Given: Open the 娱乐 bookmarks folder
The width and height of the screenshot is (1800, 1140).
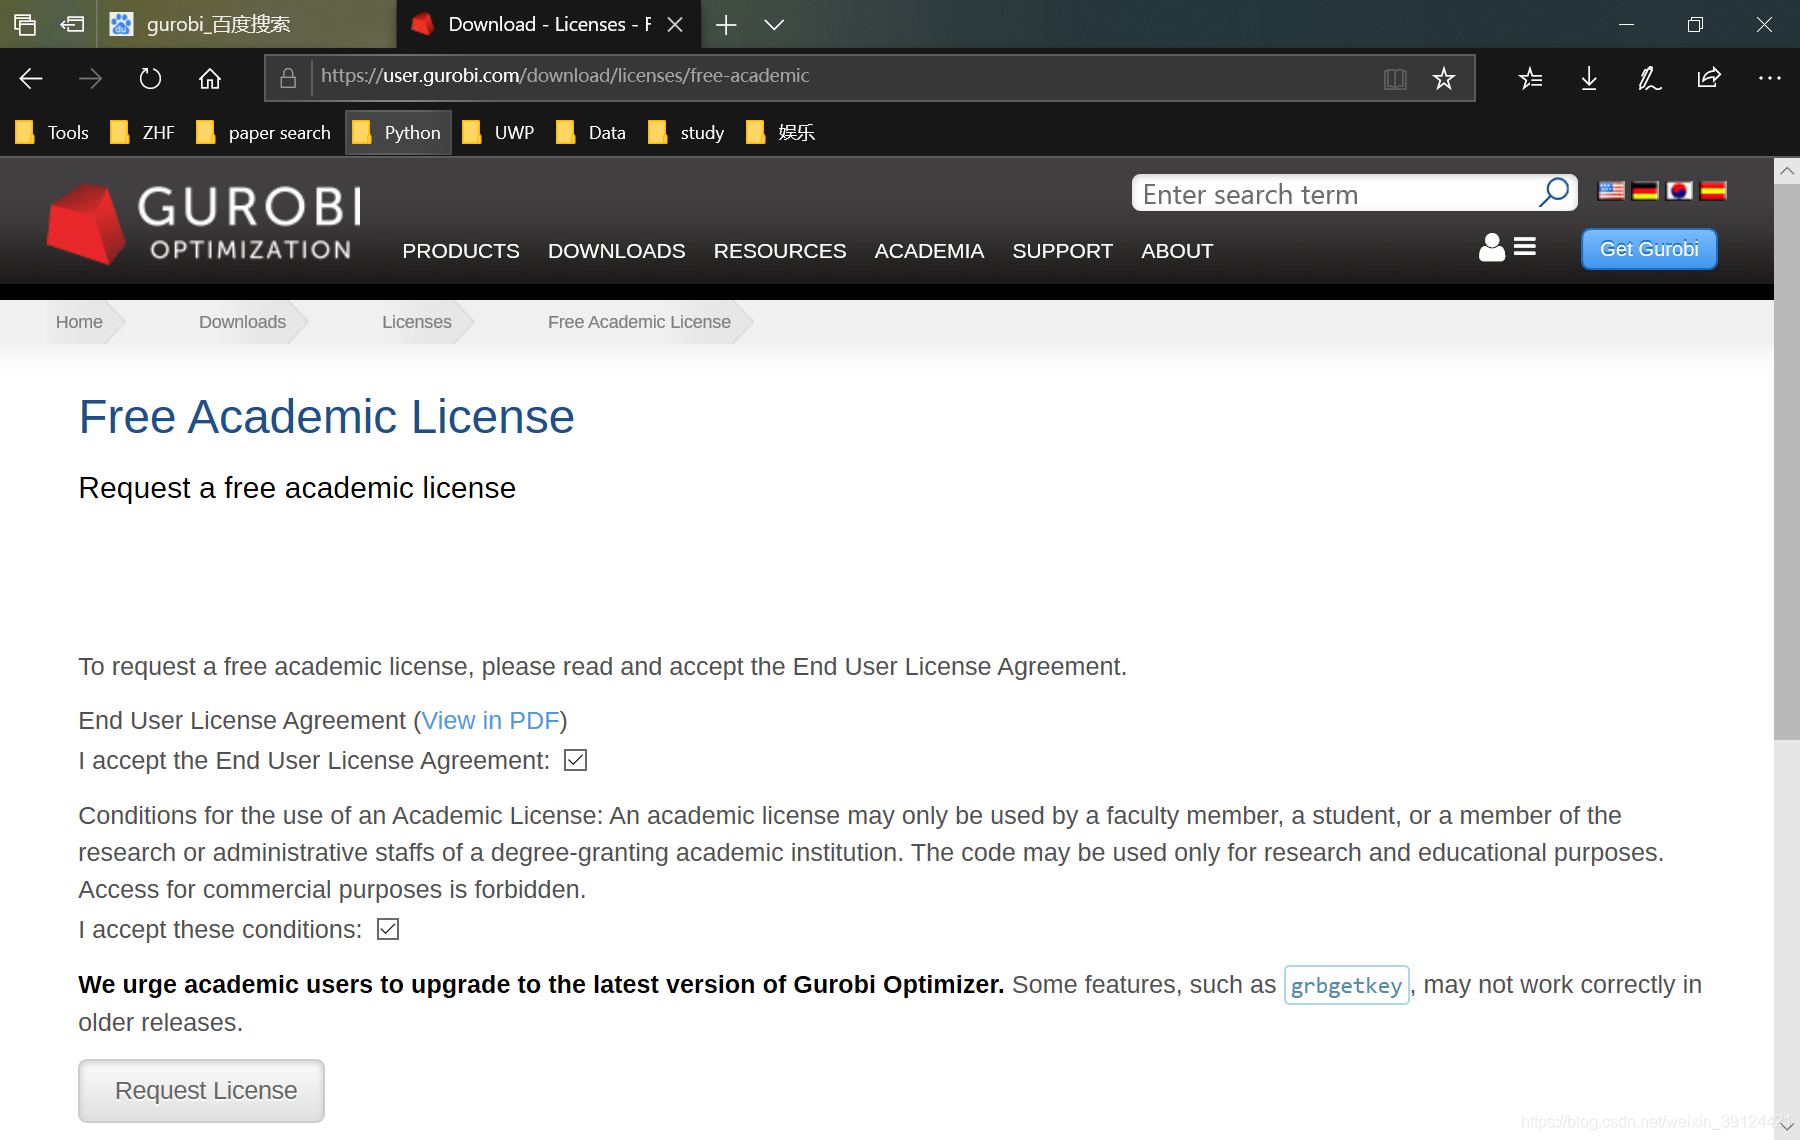Looking at the screenshot, I should point(781,132).
